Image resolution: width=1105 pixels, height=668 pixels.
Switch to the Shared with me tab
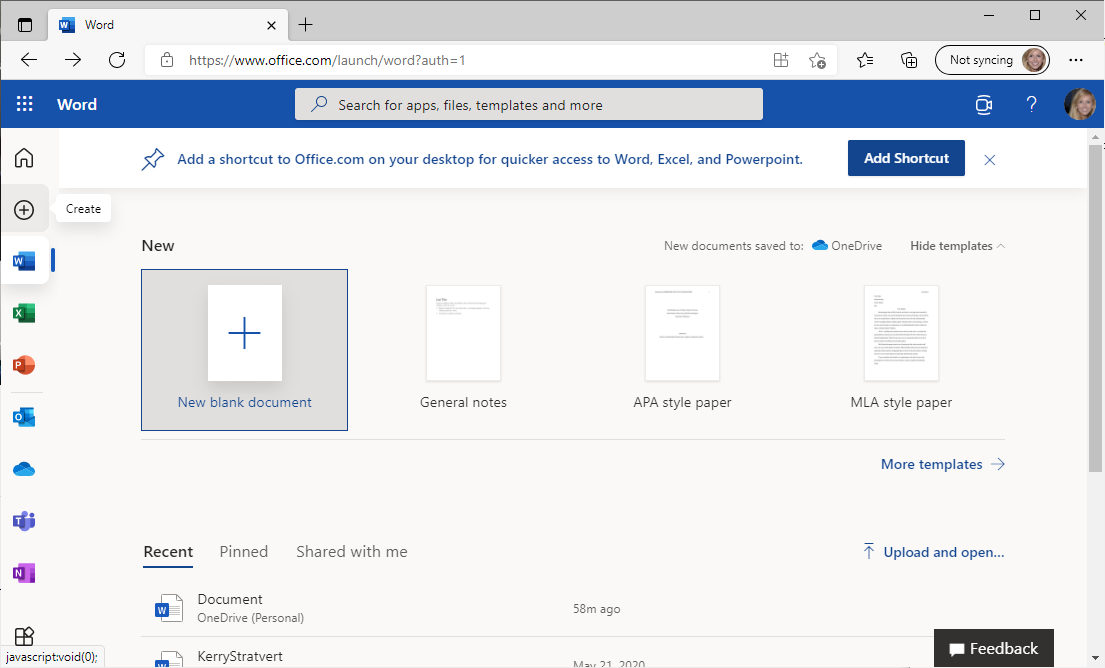pos(352,552)
